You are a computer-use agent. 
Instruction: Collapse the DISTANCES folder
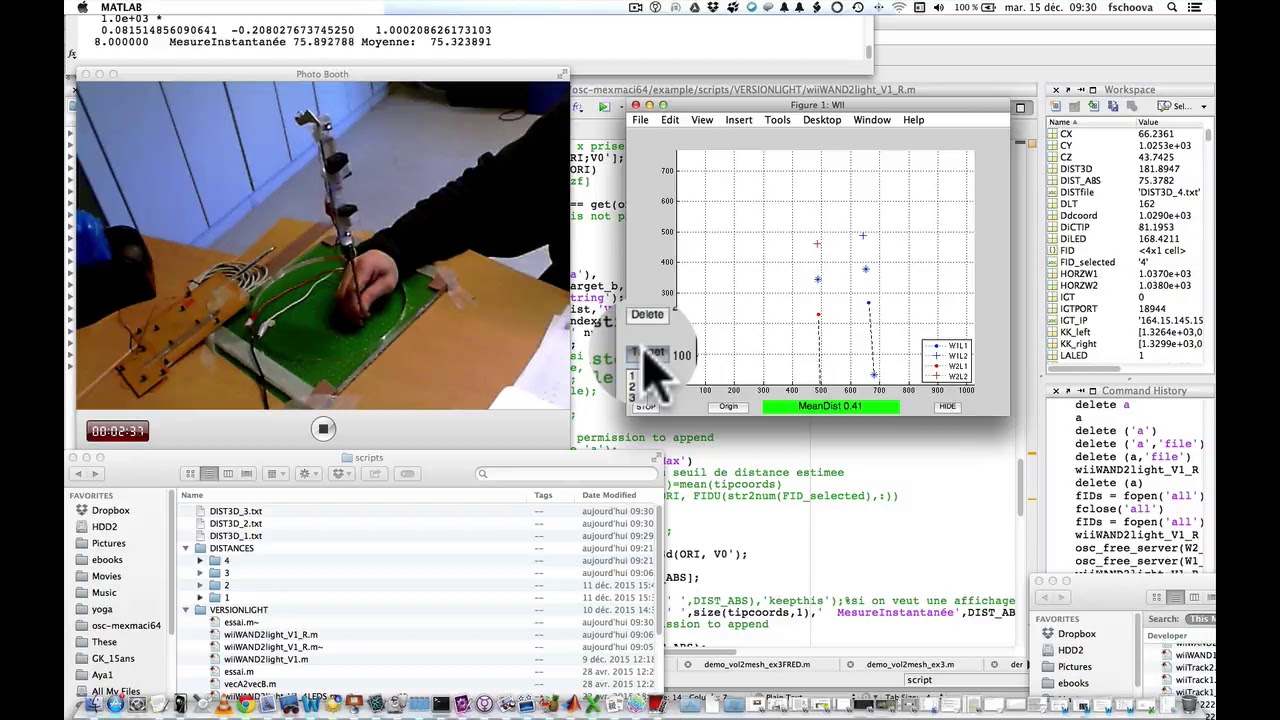click(186, 548)
